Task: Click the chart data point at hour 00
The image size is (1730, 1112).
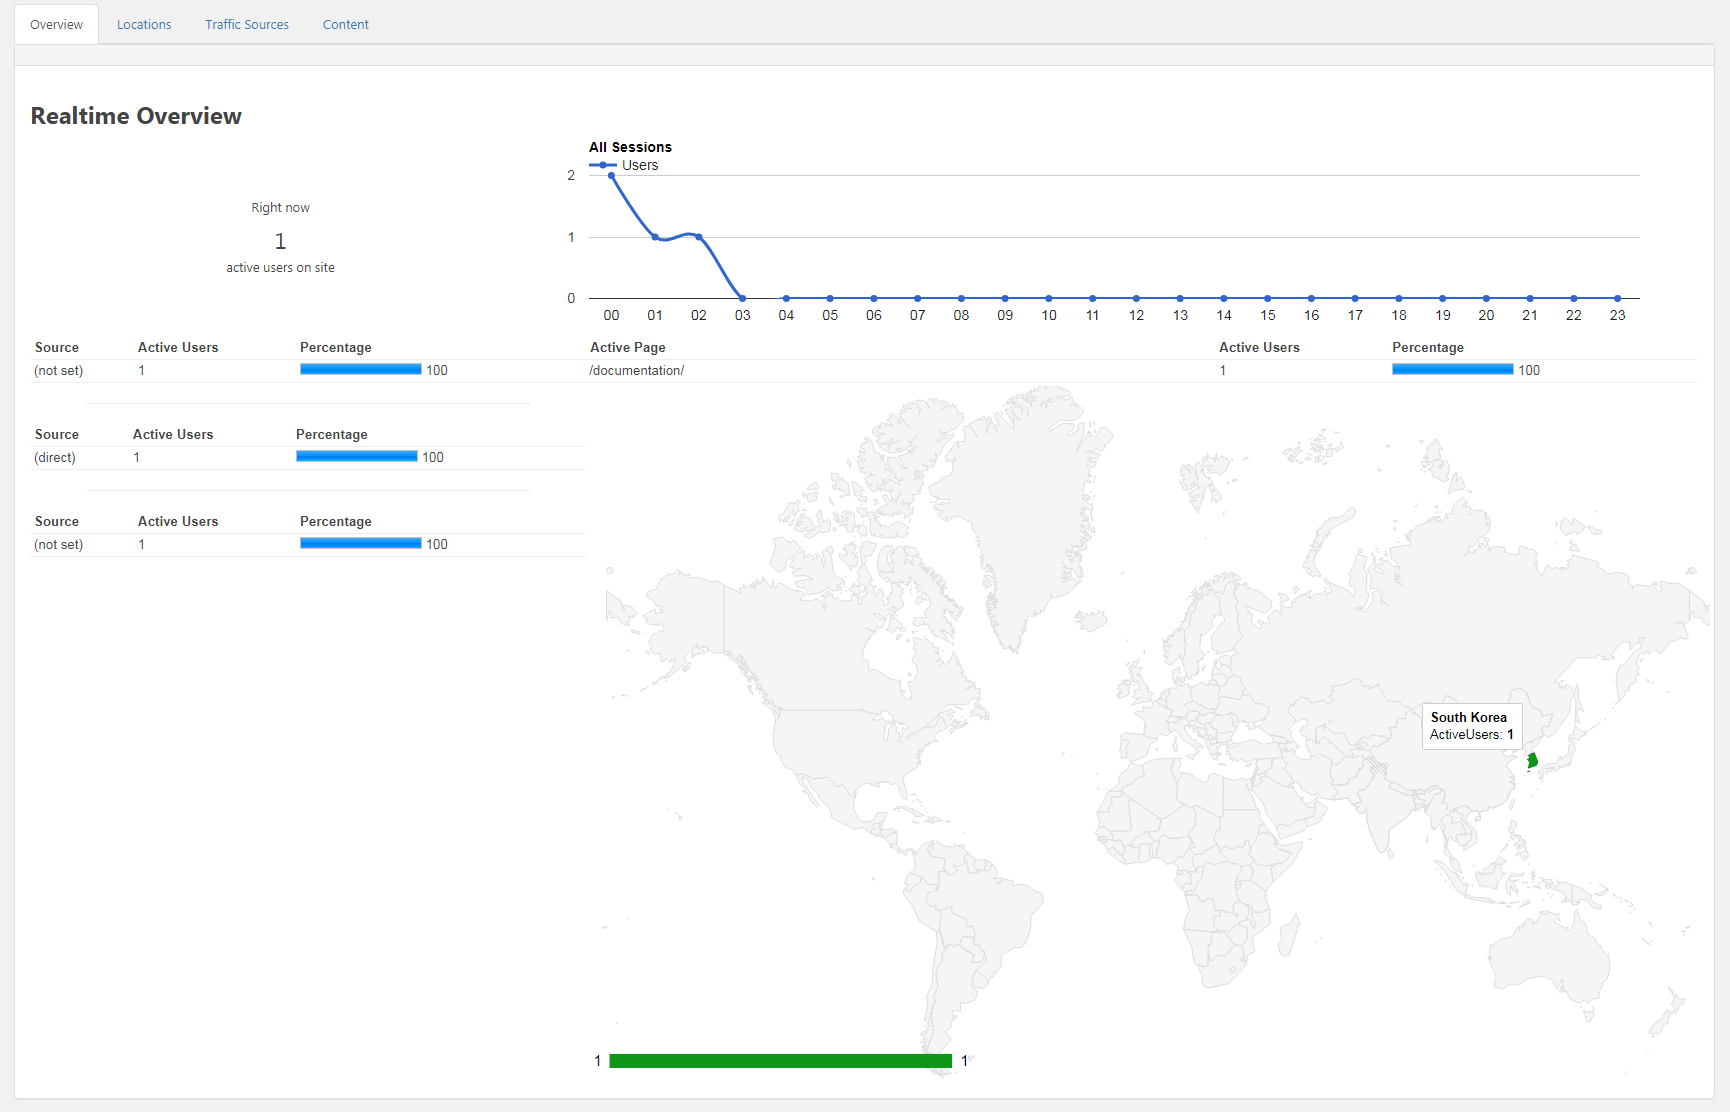Action: 611,176
